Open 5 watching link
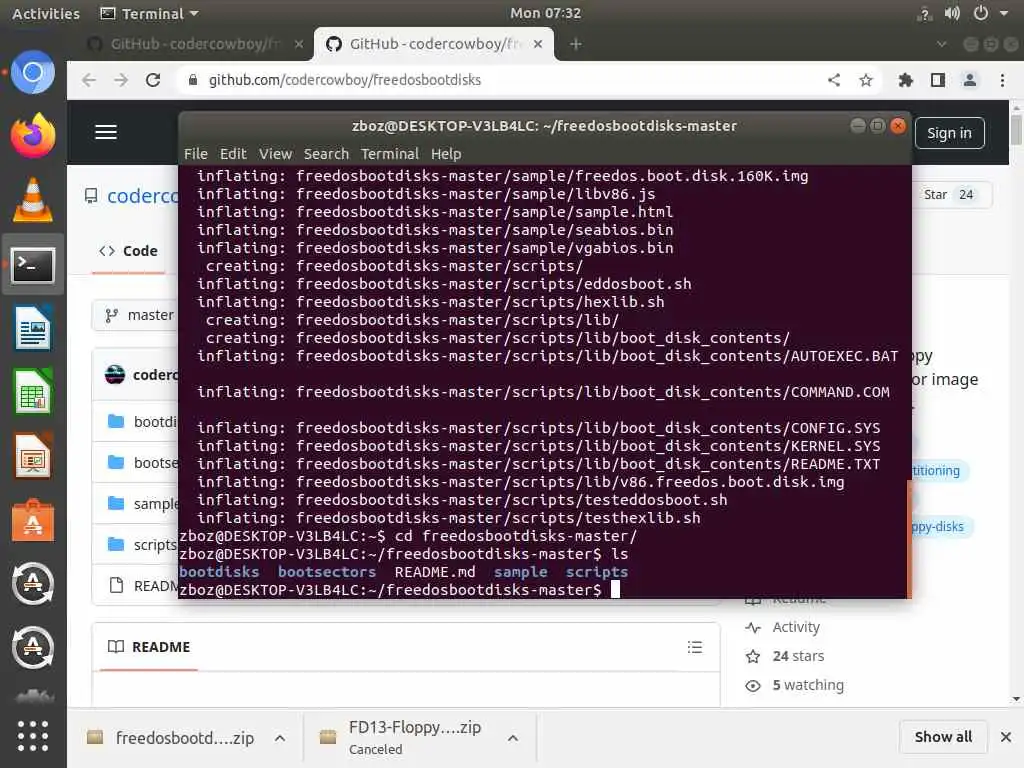Screen dimensions: 1024x768 tap(808, 685)
